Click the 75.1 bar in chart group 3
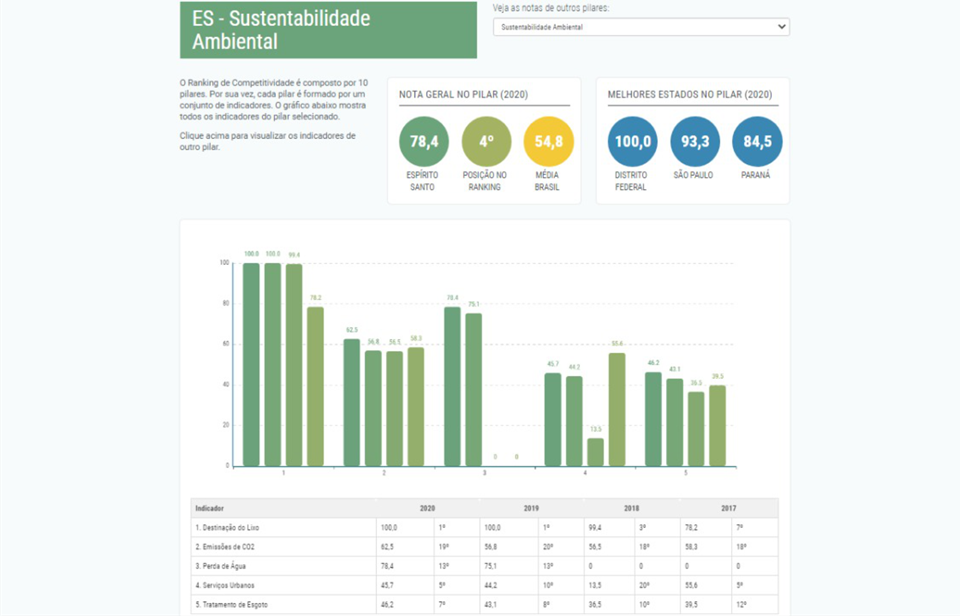960x616 pixels. click(x=473, y=390)
